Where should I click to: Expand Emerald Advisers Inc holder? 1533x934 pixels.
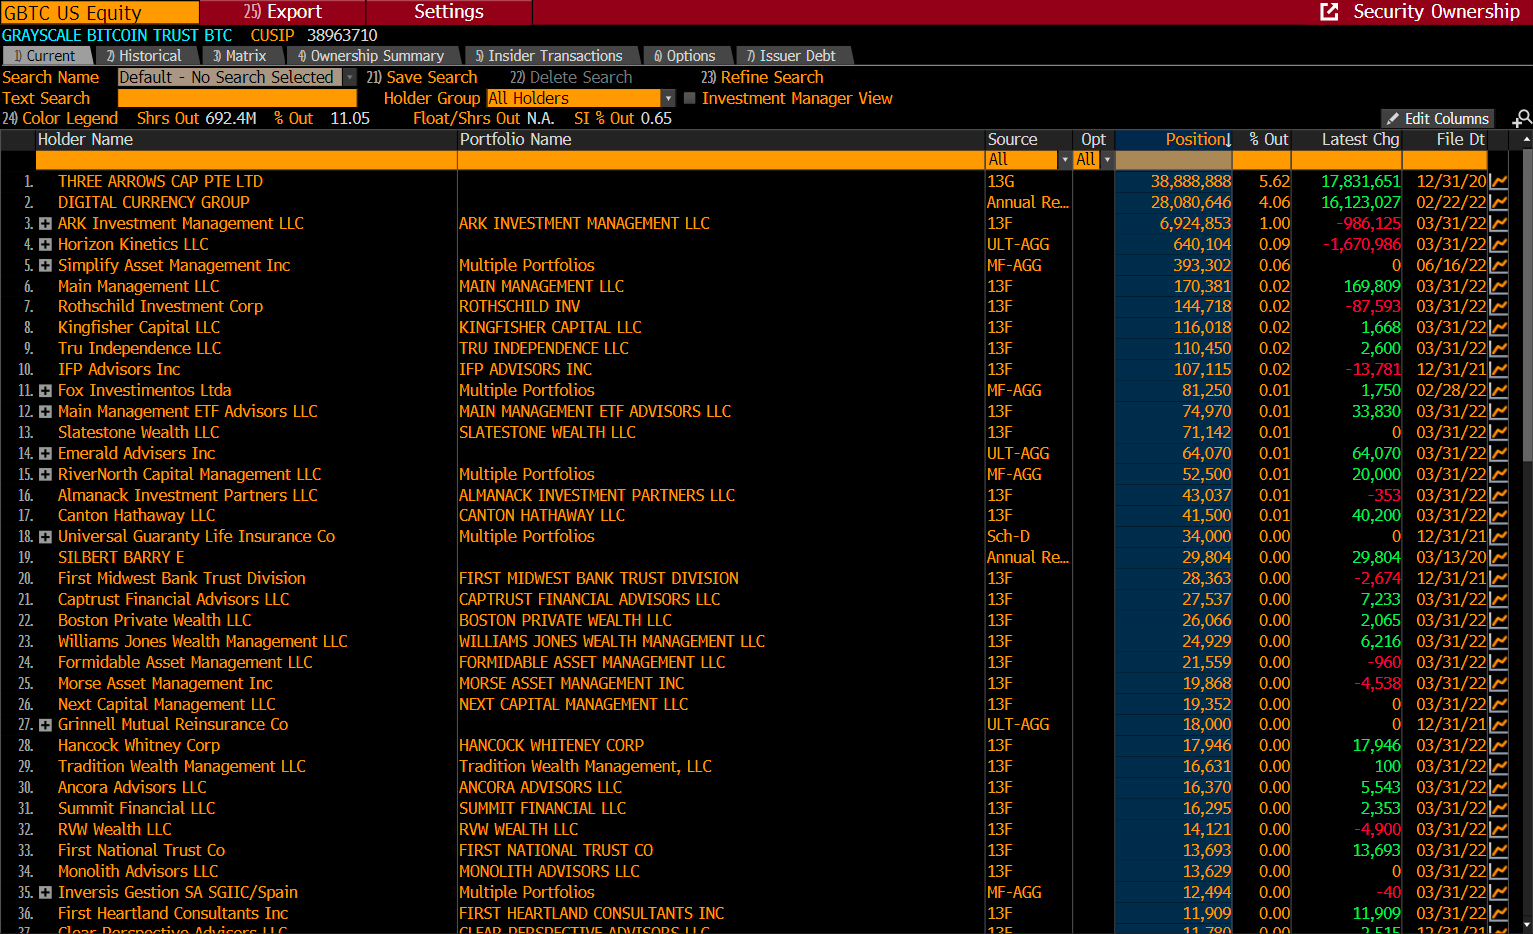45,454
